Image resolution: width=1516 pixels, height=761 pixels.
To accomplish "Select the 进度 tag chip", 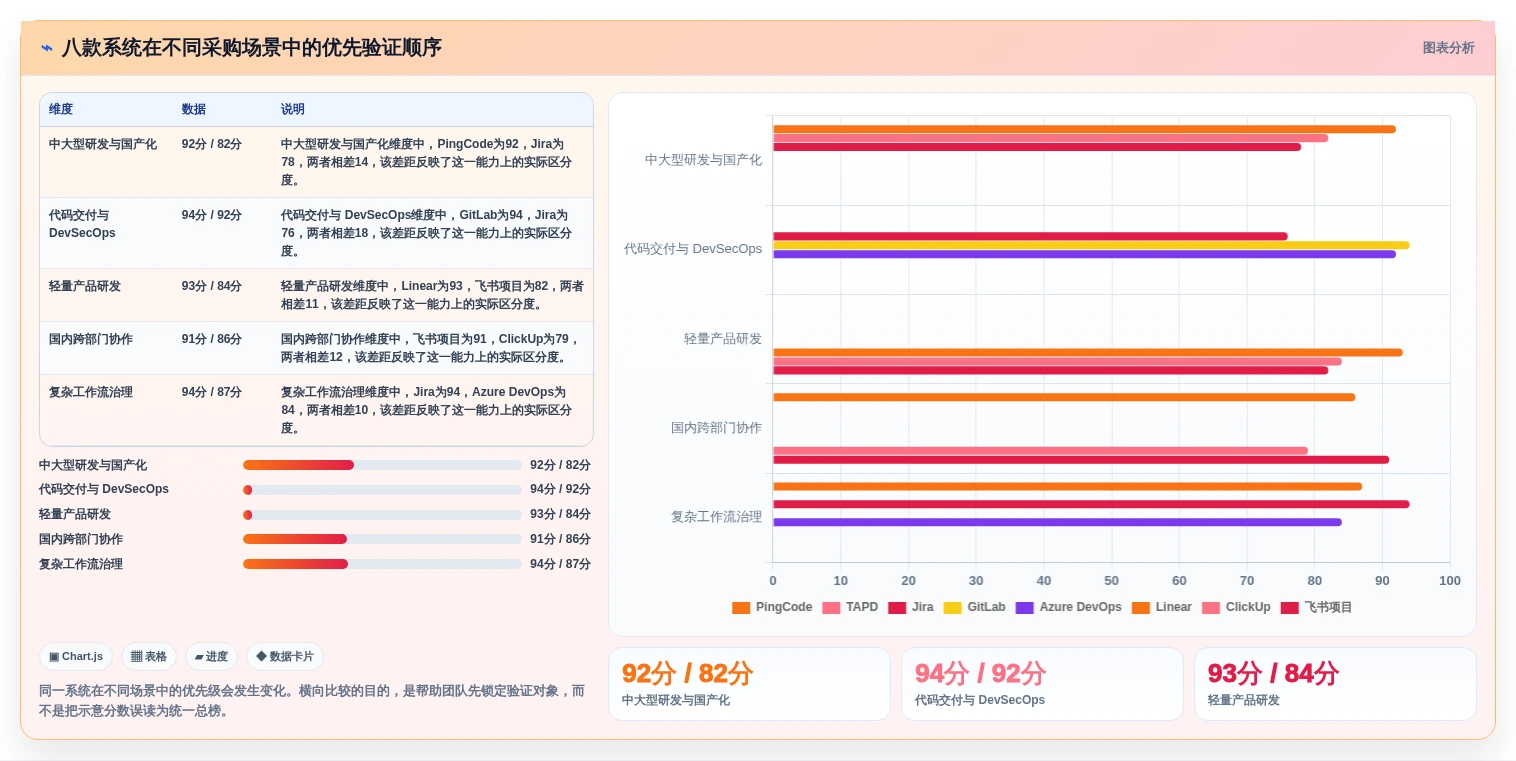I will [211, 657].
